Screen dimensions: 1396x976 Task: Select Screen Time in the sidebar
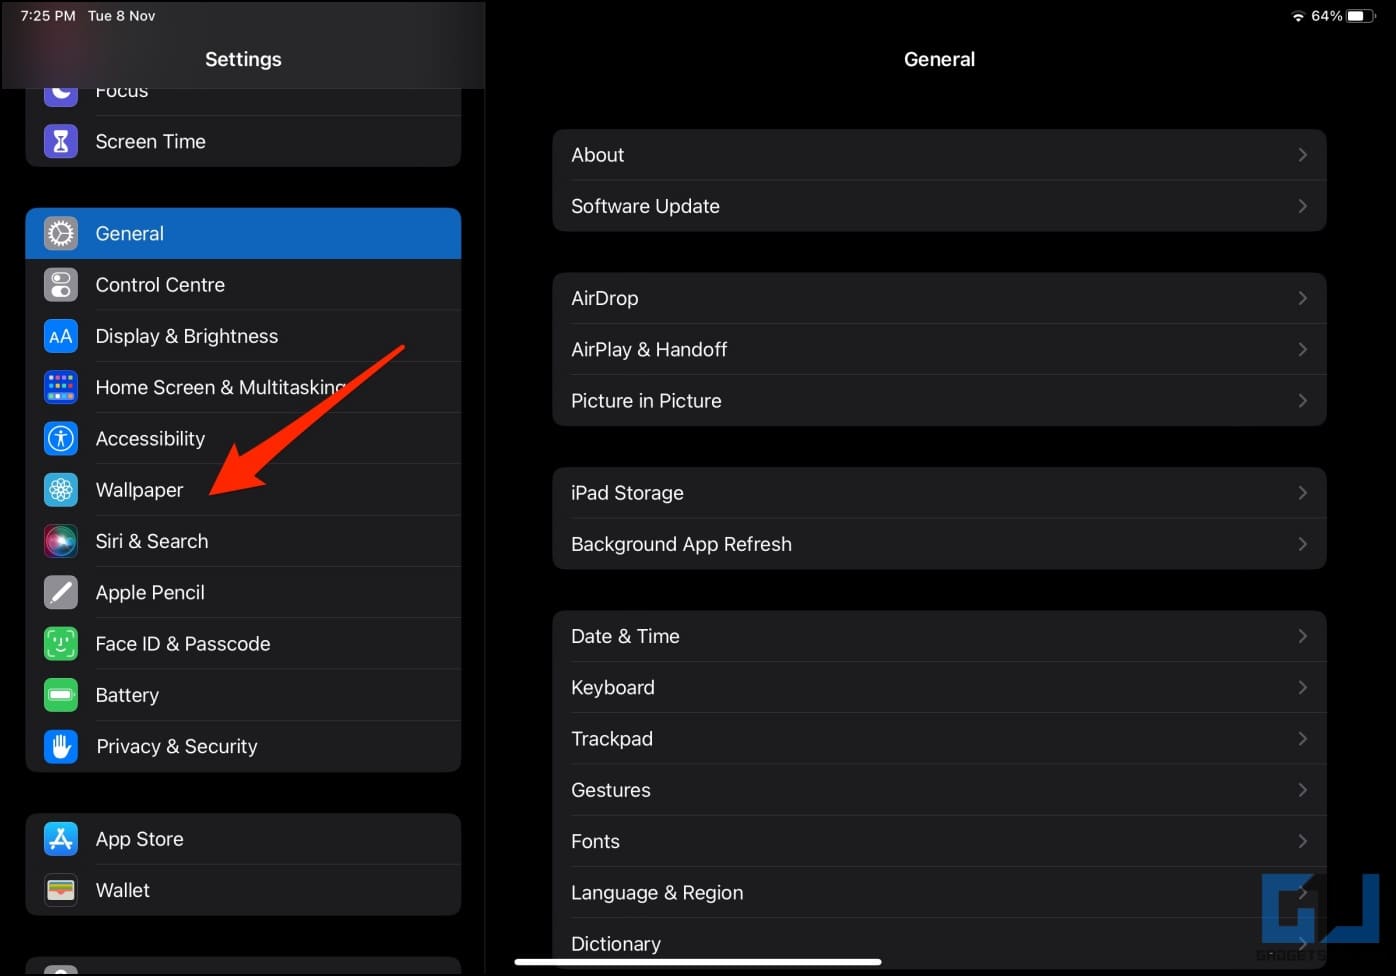243,141
